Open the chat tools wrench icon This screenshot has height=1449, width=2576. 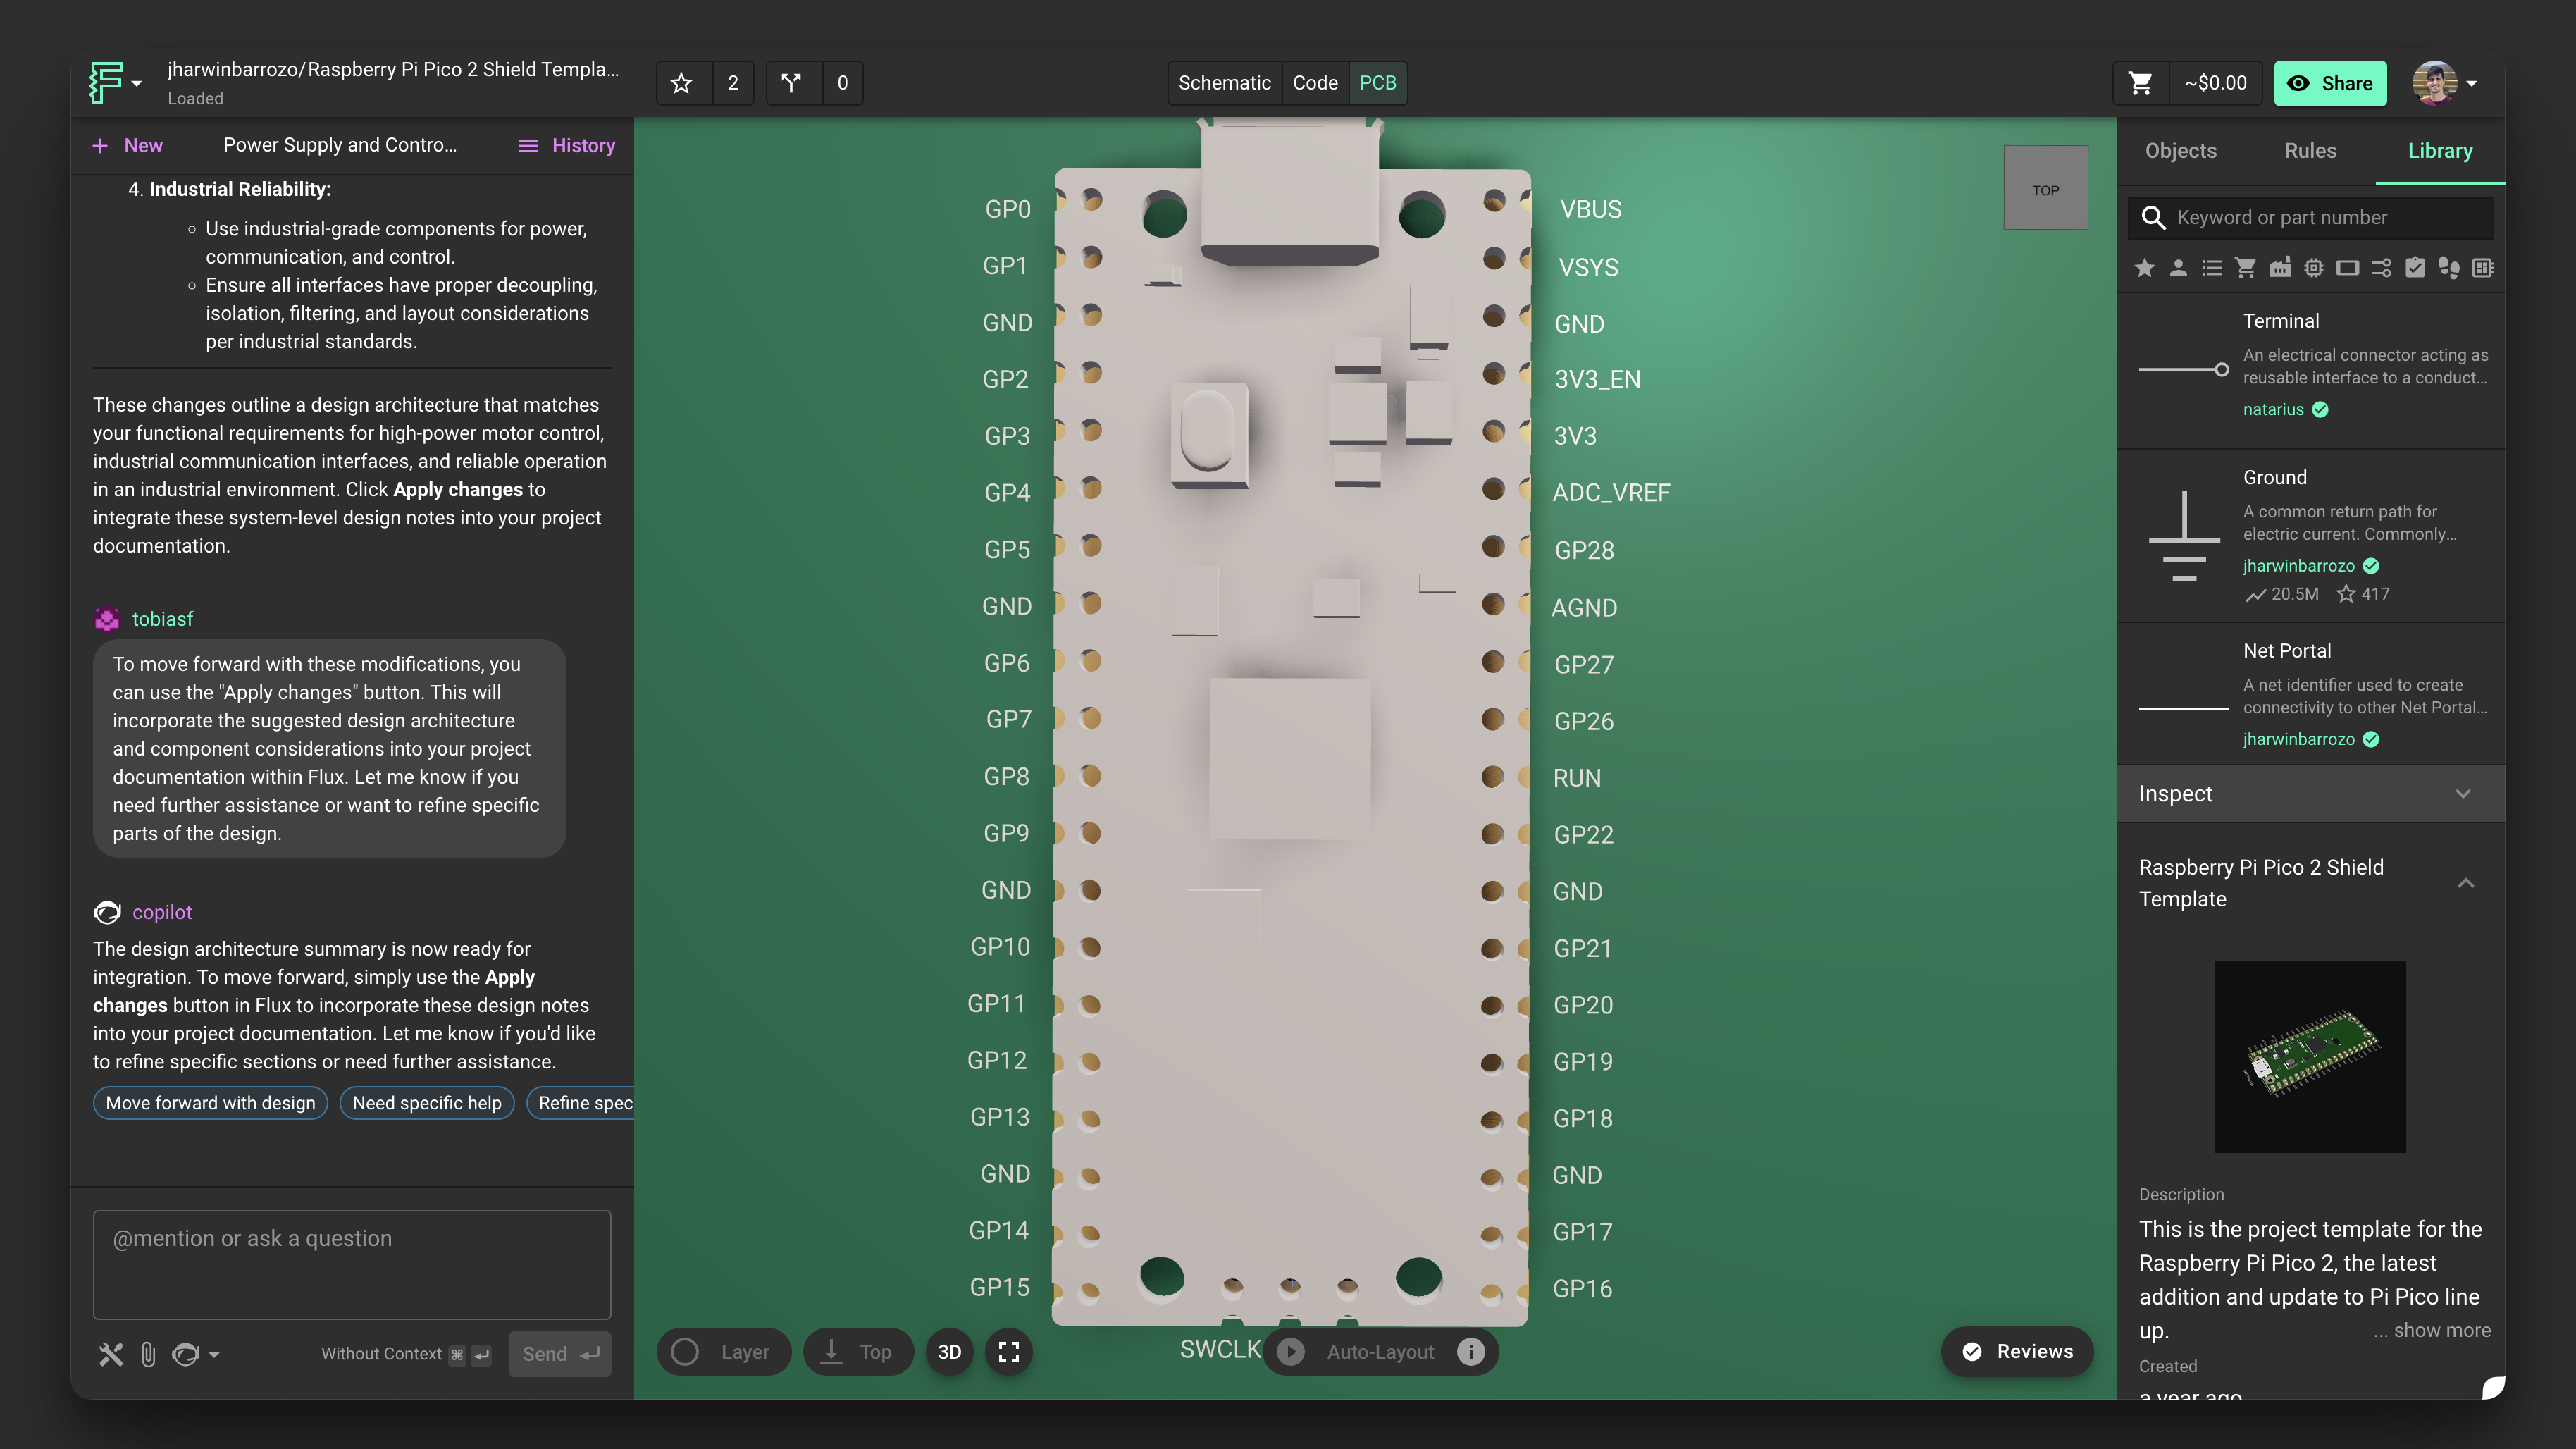click(x=111, y=1354)
